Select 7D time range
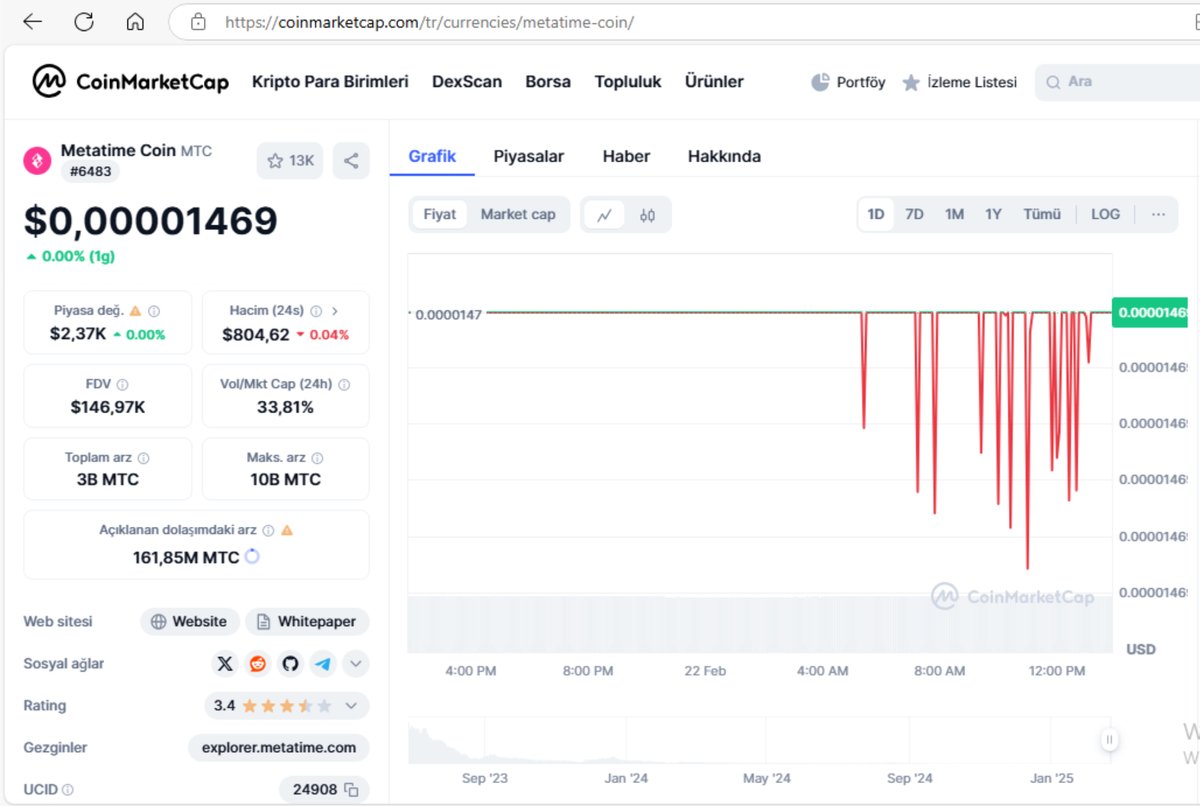 point(914,214)
